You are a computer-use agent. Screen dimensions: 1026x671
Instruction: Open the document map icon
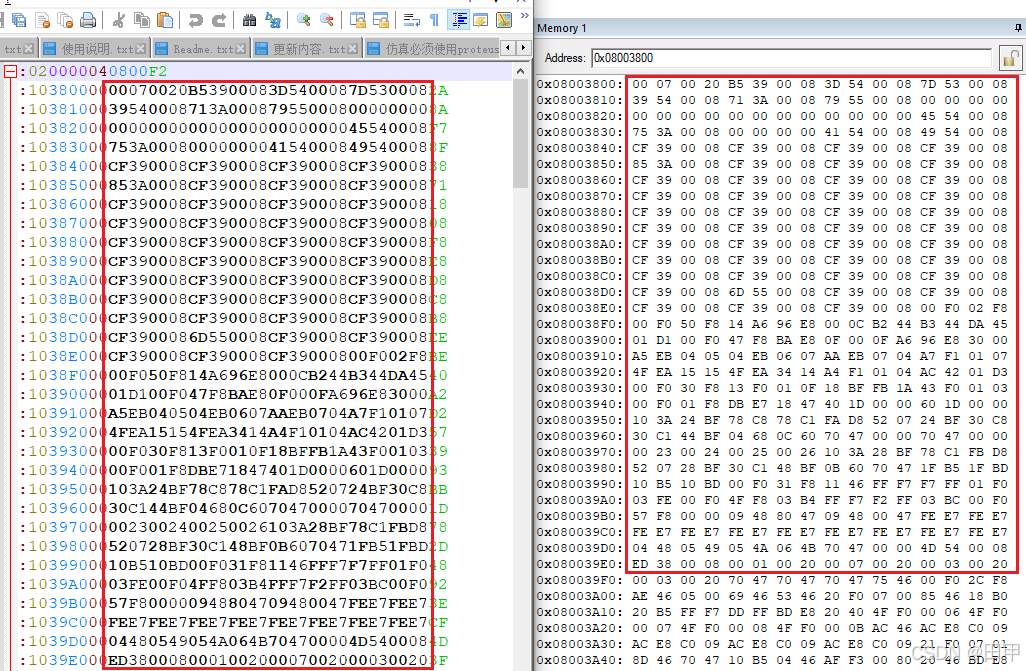[x=504, y=20]
